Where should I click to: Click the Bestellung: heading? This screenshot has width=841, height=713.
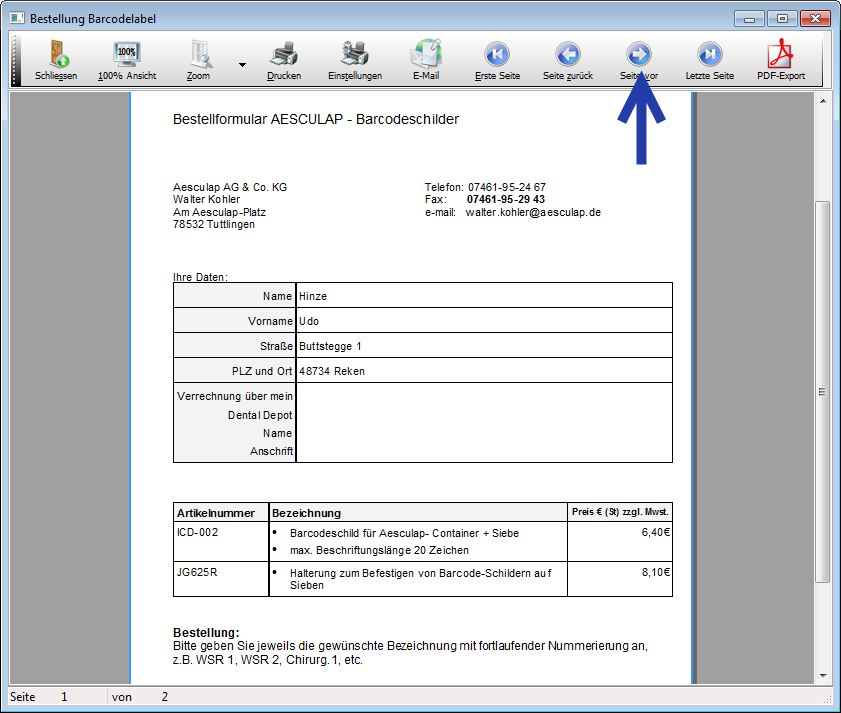coord(206,633)
